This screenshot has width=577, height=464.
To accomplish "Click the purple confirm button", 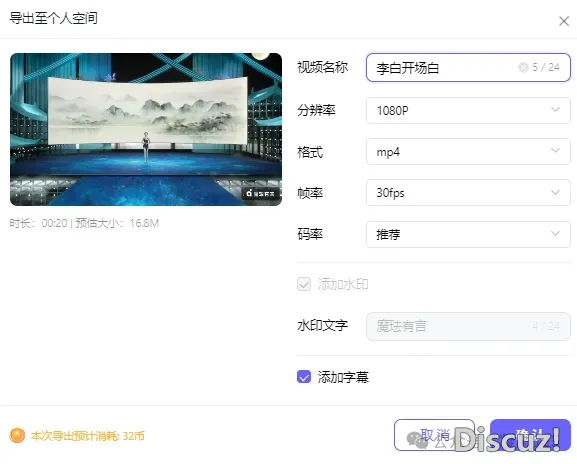I will point(530,435).
